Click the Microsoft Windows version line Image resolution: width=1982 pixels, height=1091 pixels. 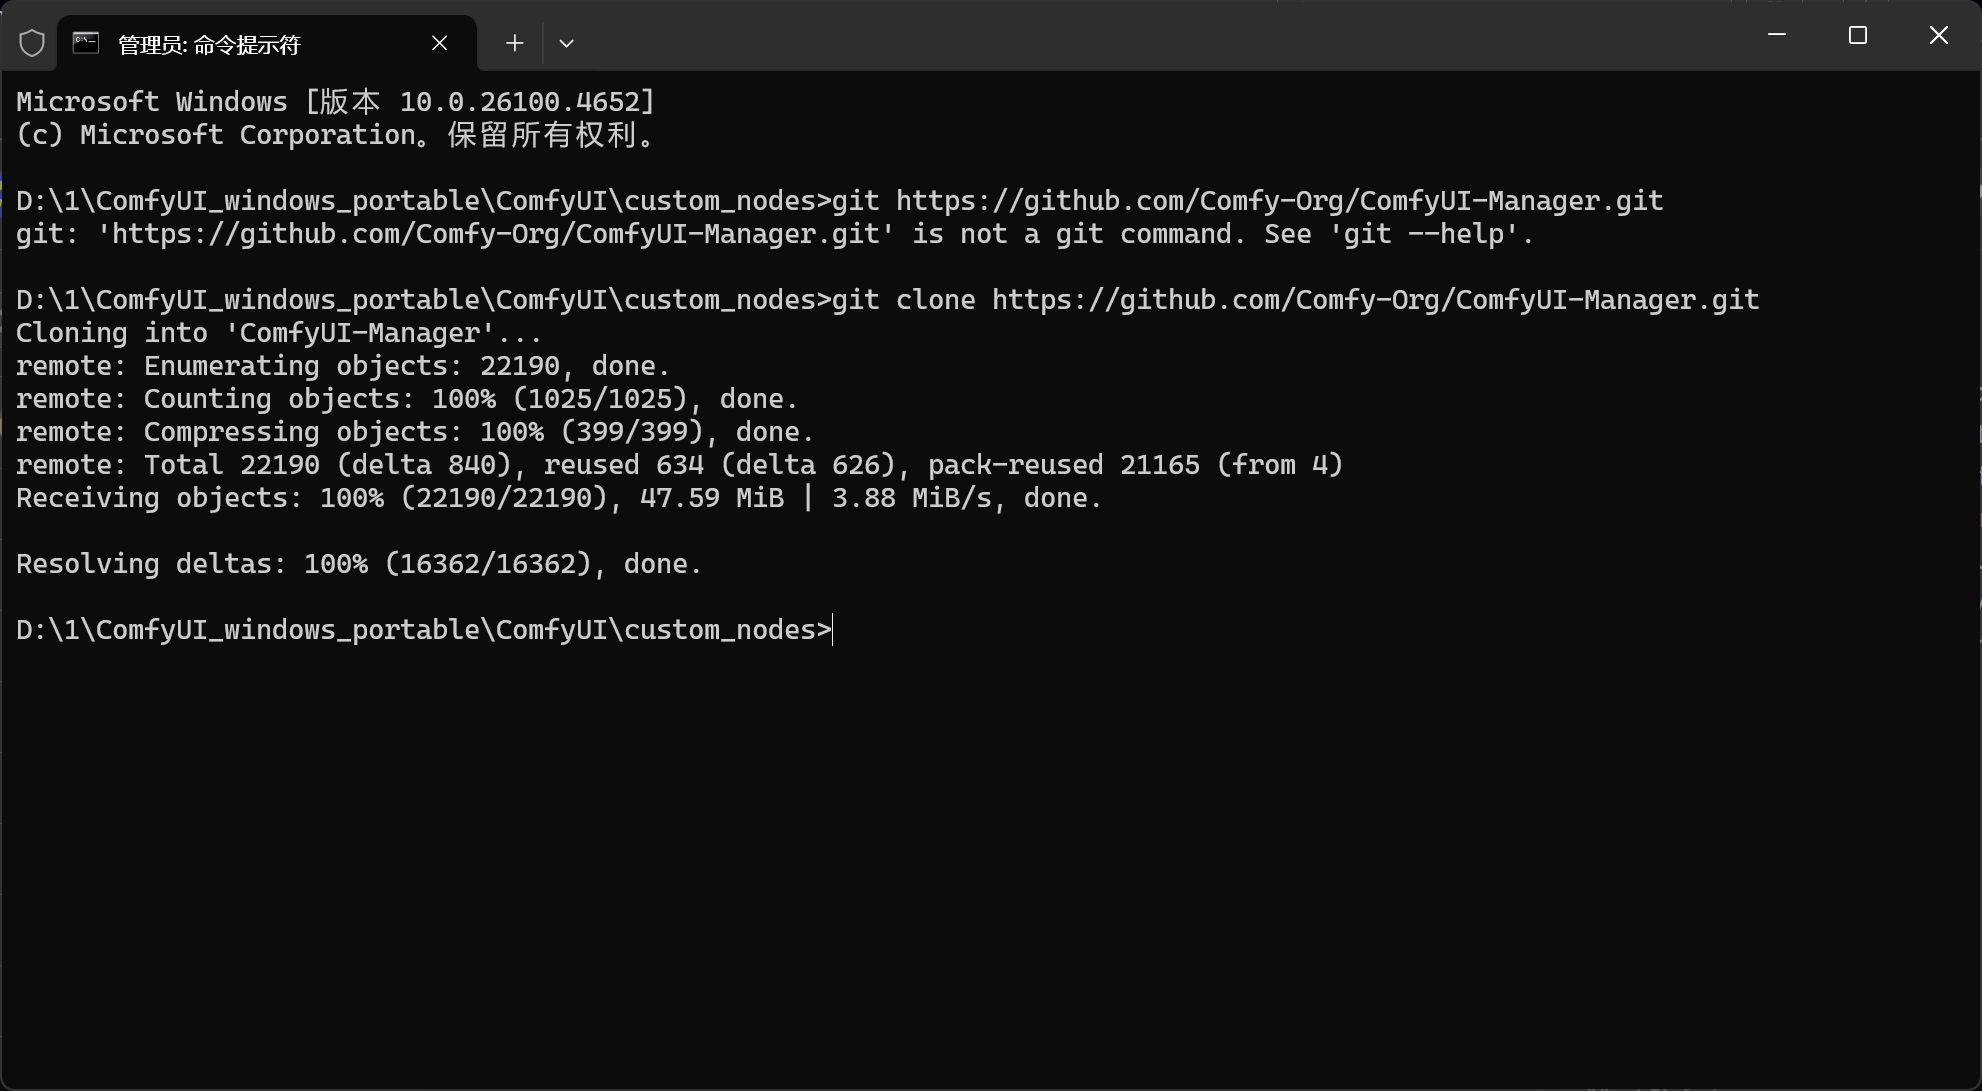(335, 102)
